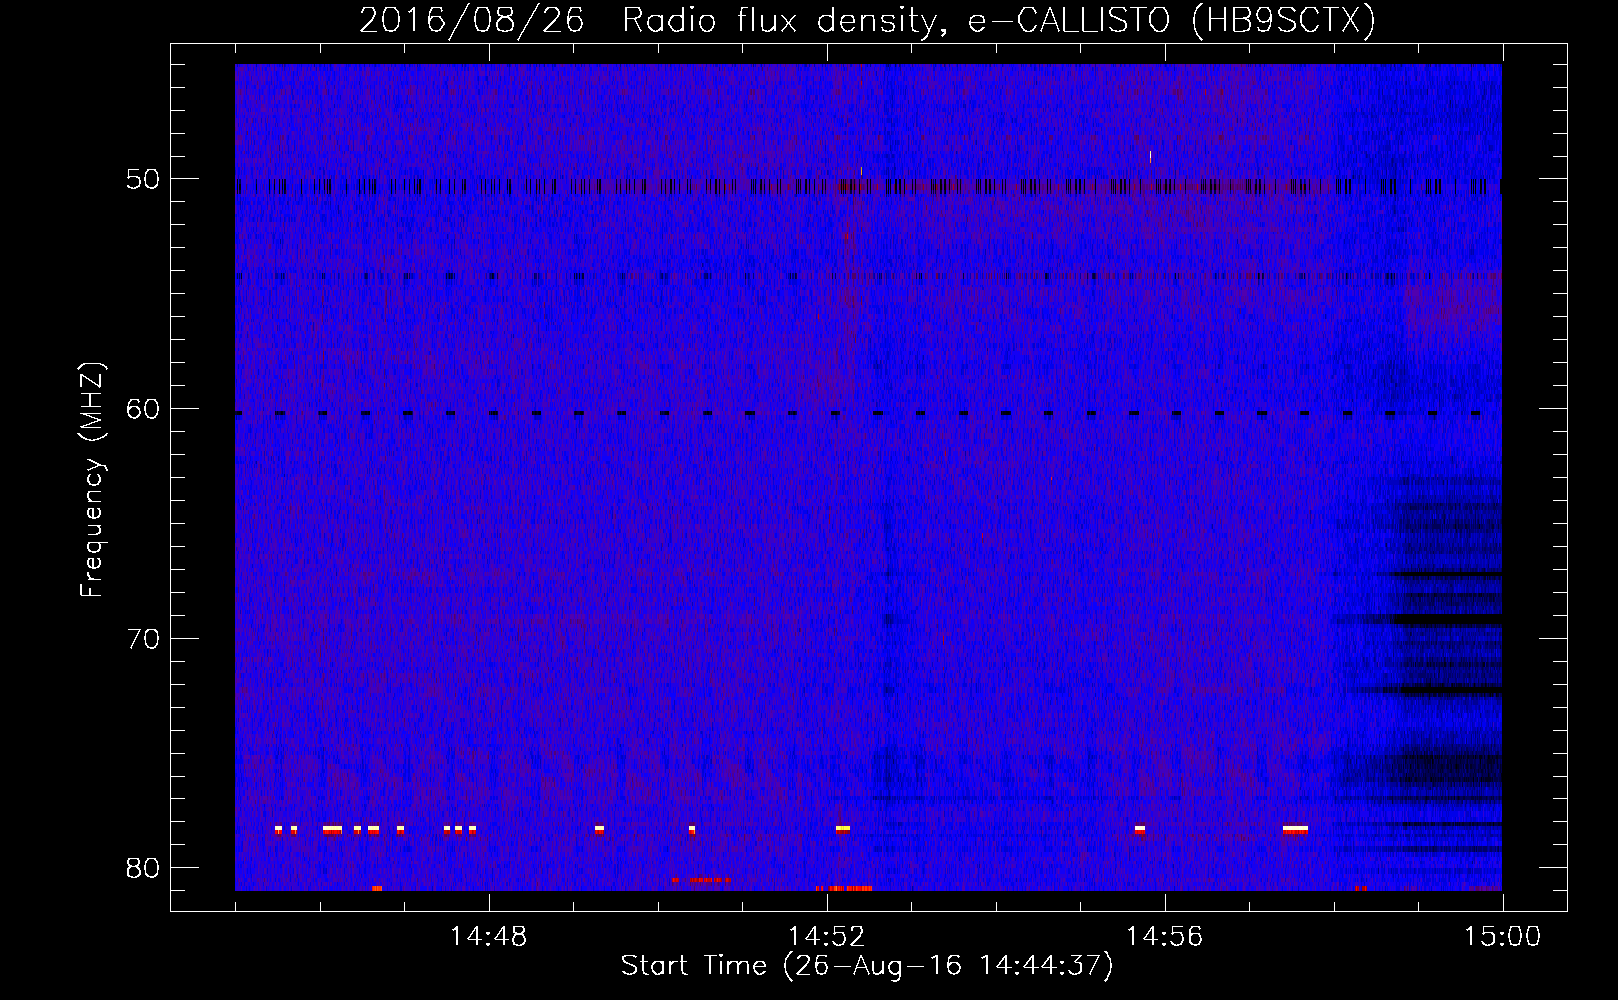The image size is (1618, 1000).
Task: Select the 60 tick label on the frequency axis
Action: (x=144, y=409)
